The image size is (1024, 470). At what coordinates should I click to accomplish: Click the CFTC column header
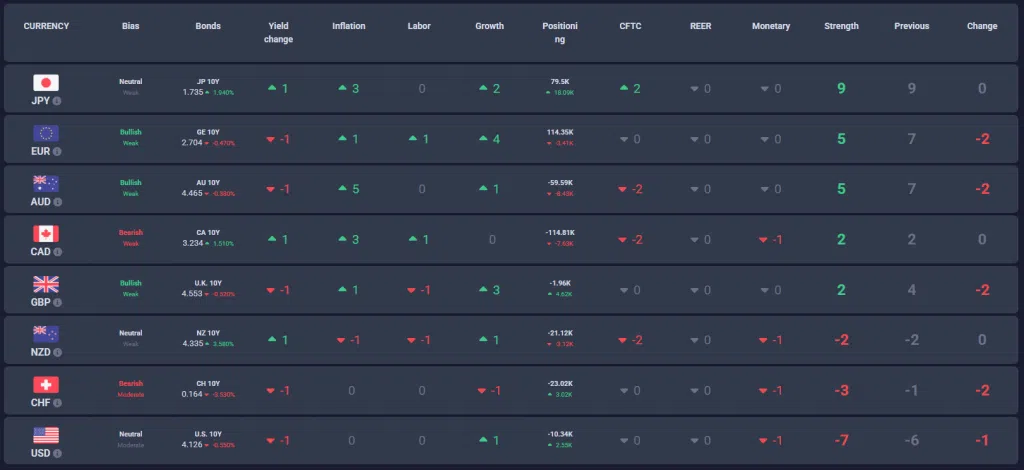pyautogui.click(x=629, y=26)
